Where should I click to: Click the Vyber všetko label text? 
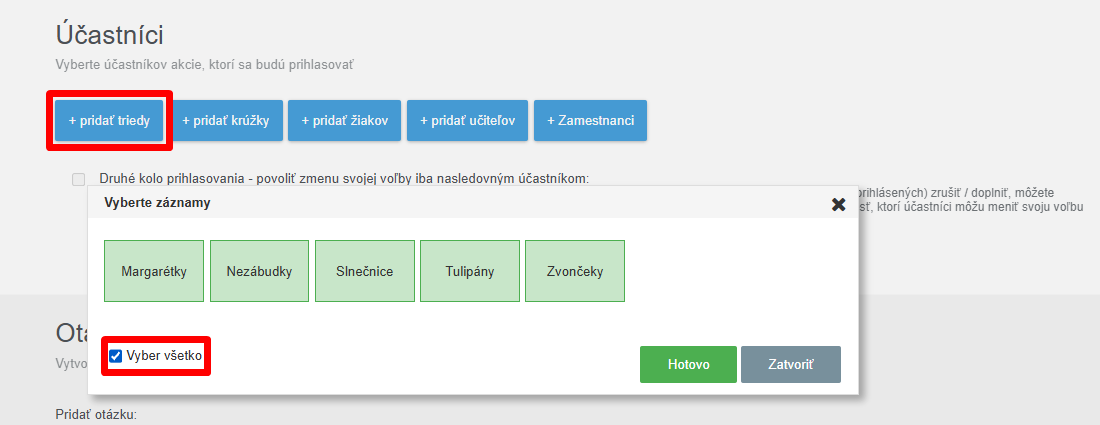tap(164, 356)
